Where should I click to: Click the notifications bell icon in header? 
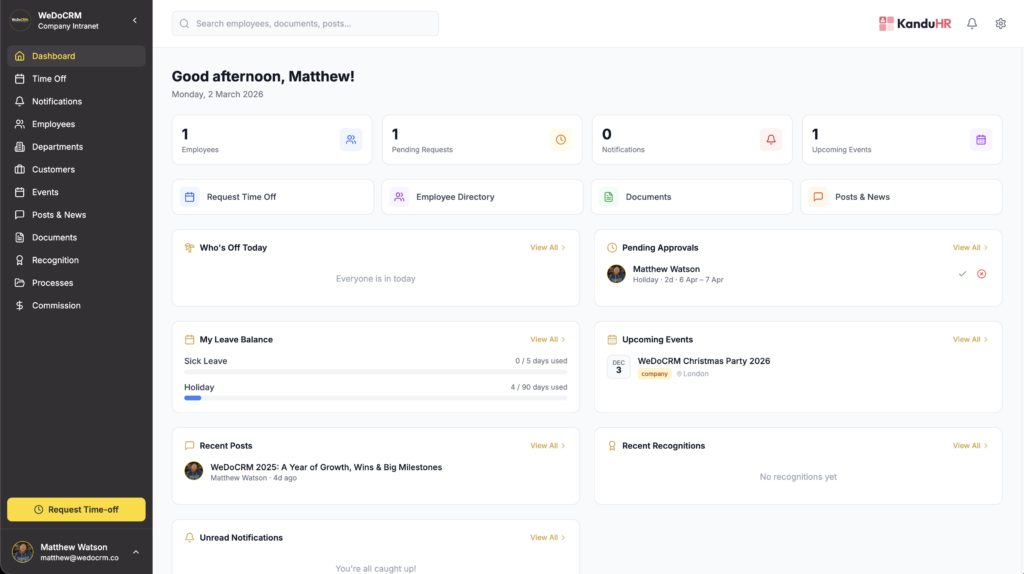click(x=971, y=24)
